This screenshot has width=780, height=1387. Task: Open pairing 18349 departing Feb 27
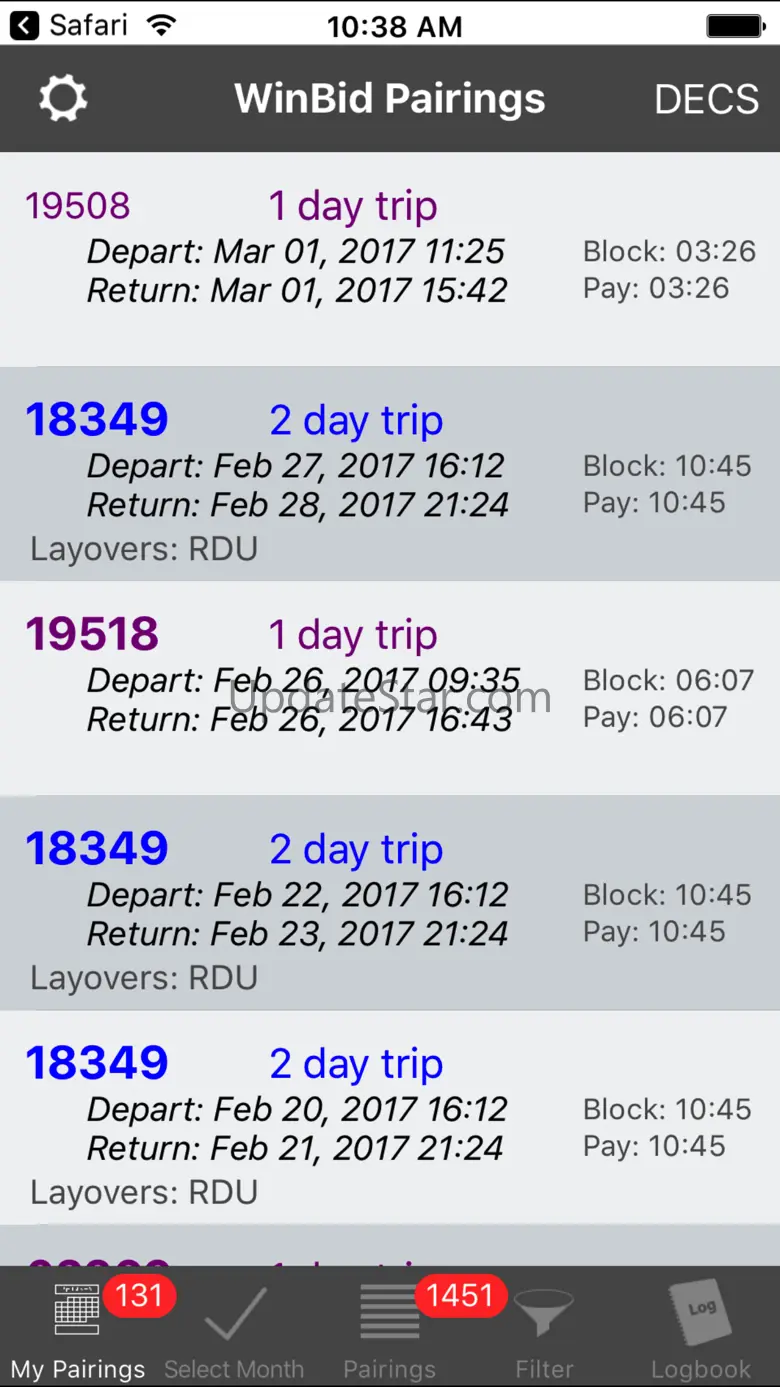(390, 474)
